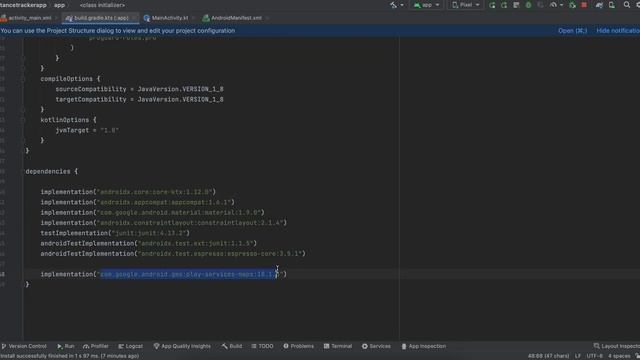Open the Build tool window
The image size is (640, 360).
pos(232,346)
